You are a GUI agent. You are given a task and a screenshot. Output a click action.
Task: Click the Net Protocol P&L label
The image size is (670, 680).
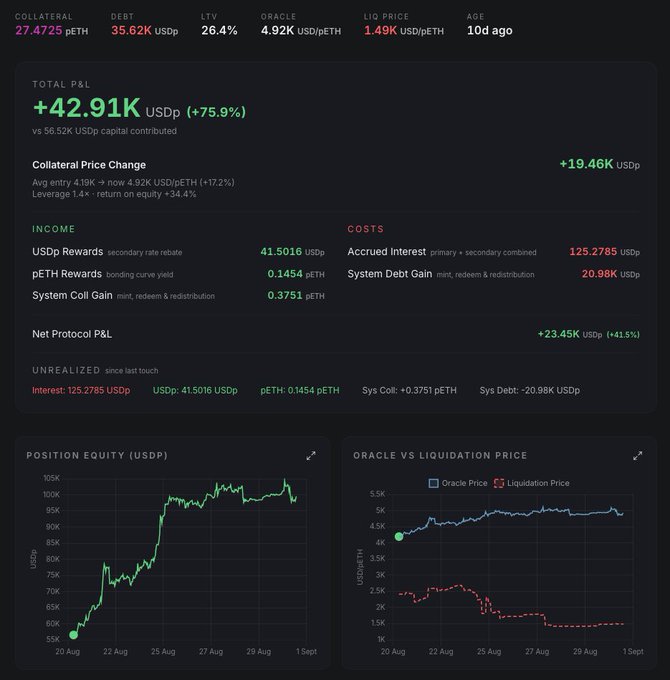tap(72, 334)
